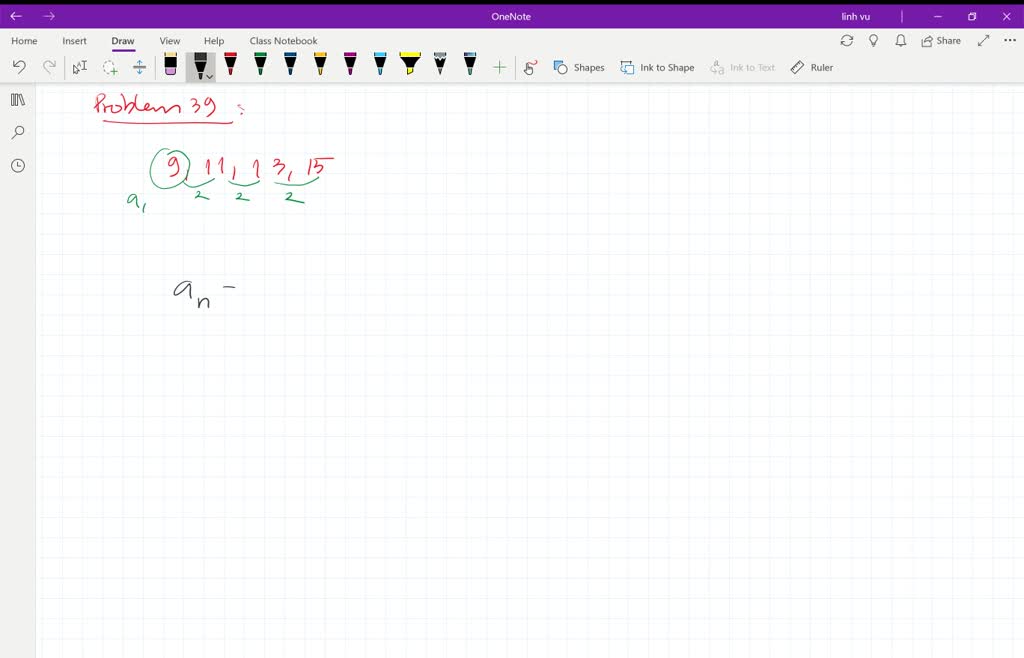Viewport: 1024px width, 658px height.
Task: Open the Shapes gallery
Action: [579, 67]
